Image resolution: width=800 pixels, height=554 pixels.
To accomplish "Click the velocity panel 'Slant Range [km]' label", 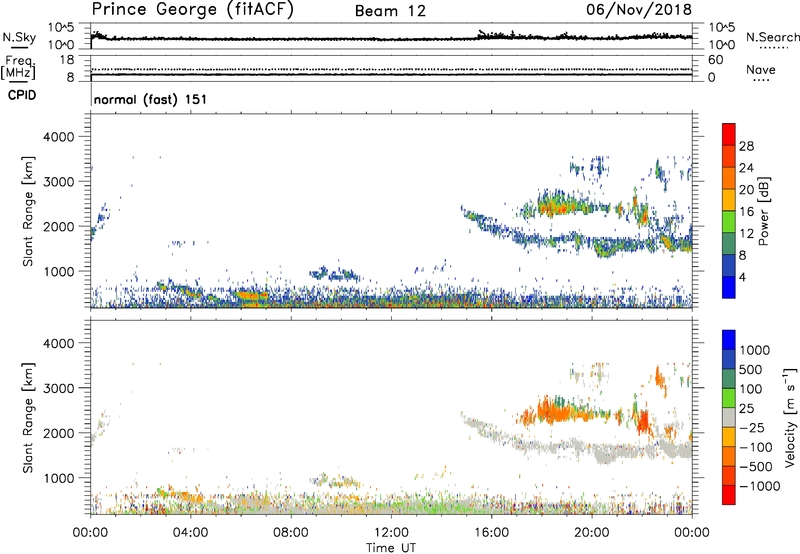I will [28, 418].
